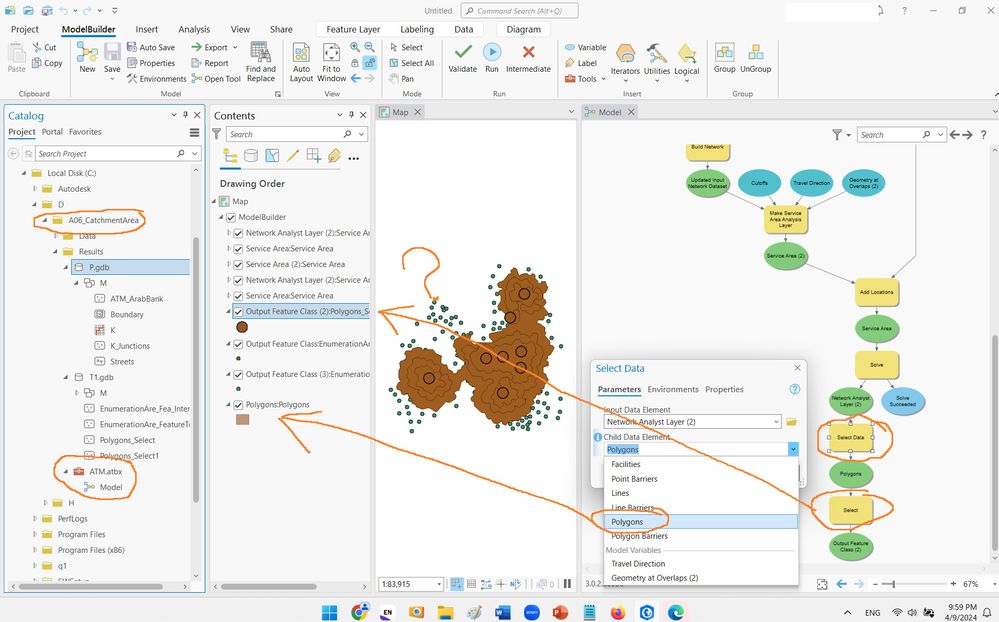Click the New model icon in ribbon
The image size is (999, 622).
coord(87,54)
